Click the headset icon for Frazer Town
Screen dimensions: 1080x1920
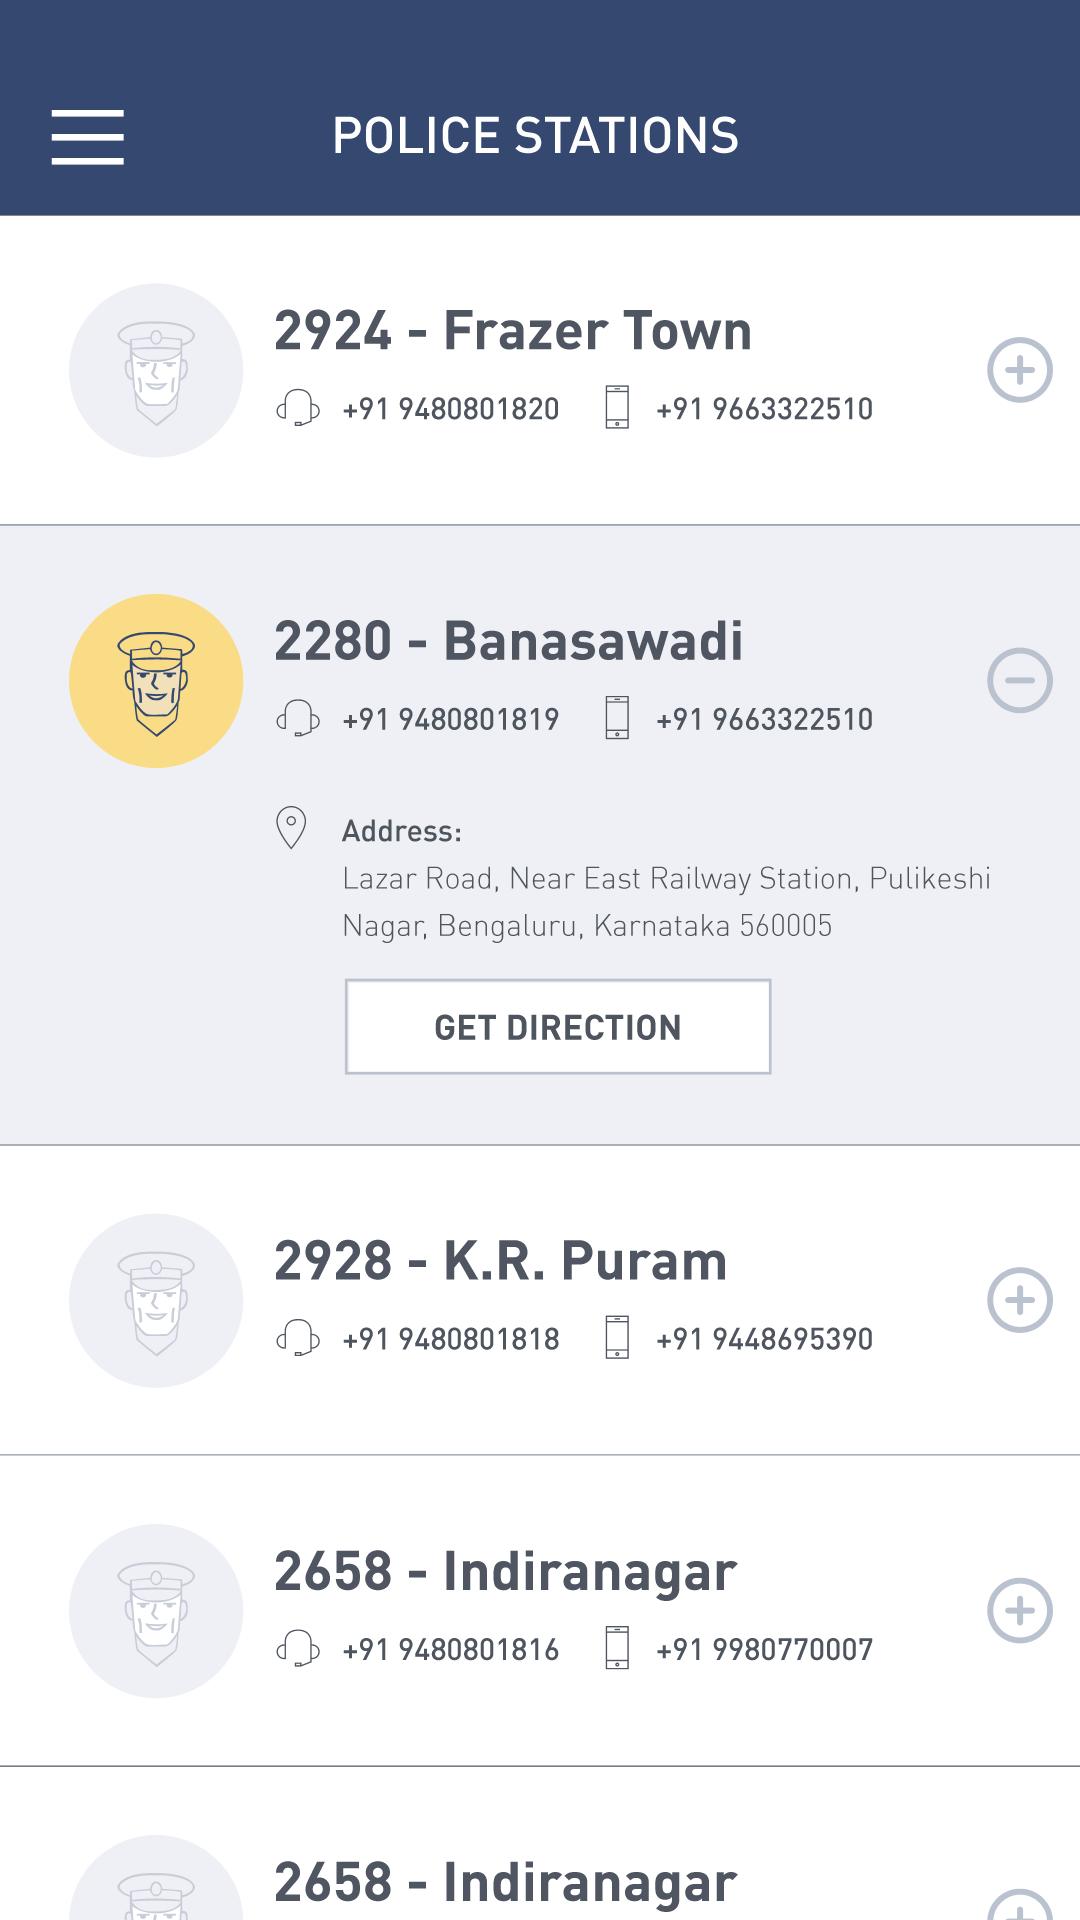pos(297,408)
